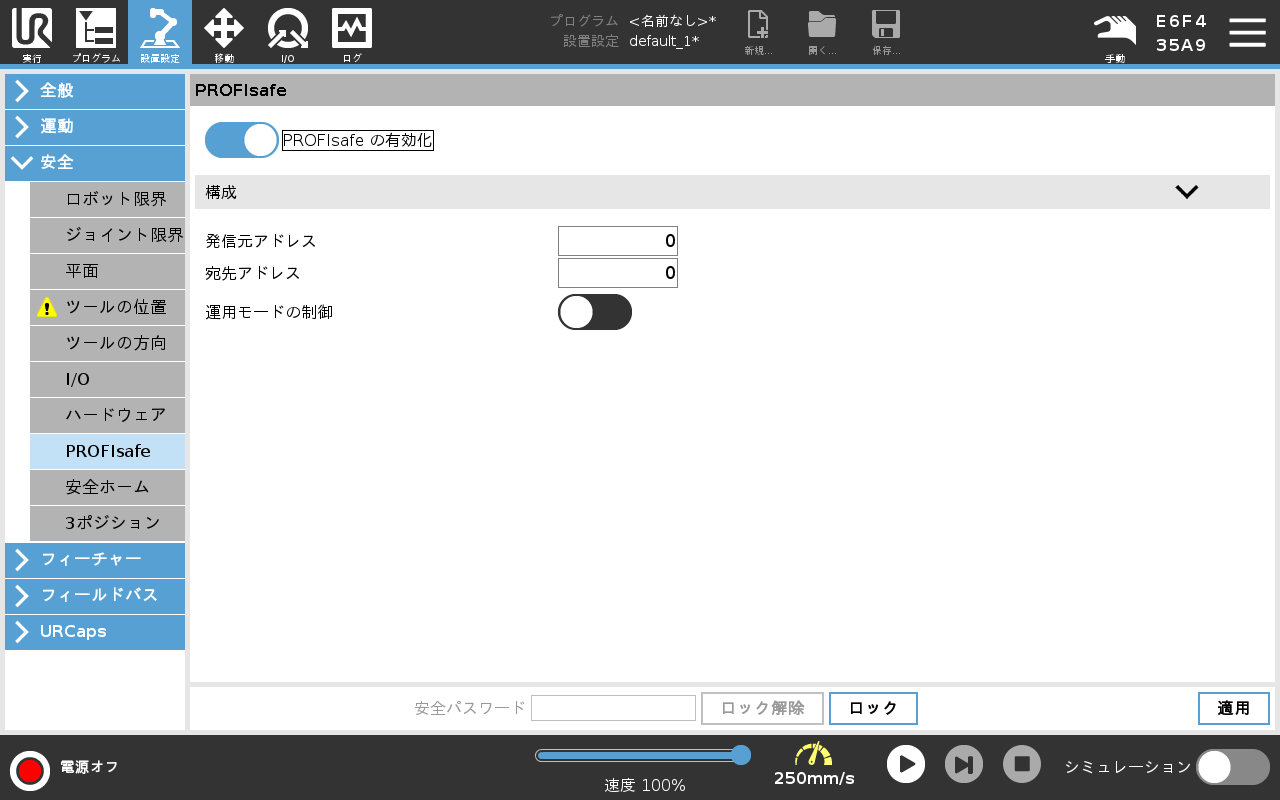Open ツールの方向 safety settings
The width and height of the screenshot is (1280, 800).
107,343
